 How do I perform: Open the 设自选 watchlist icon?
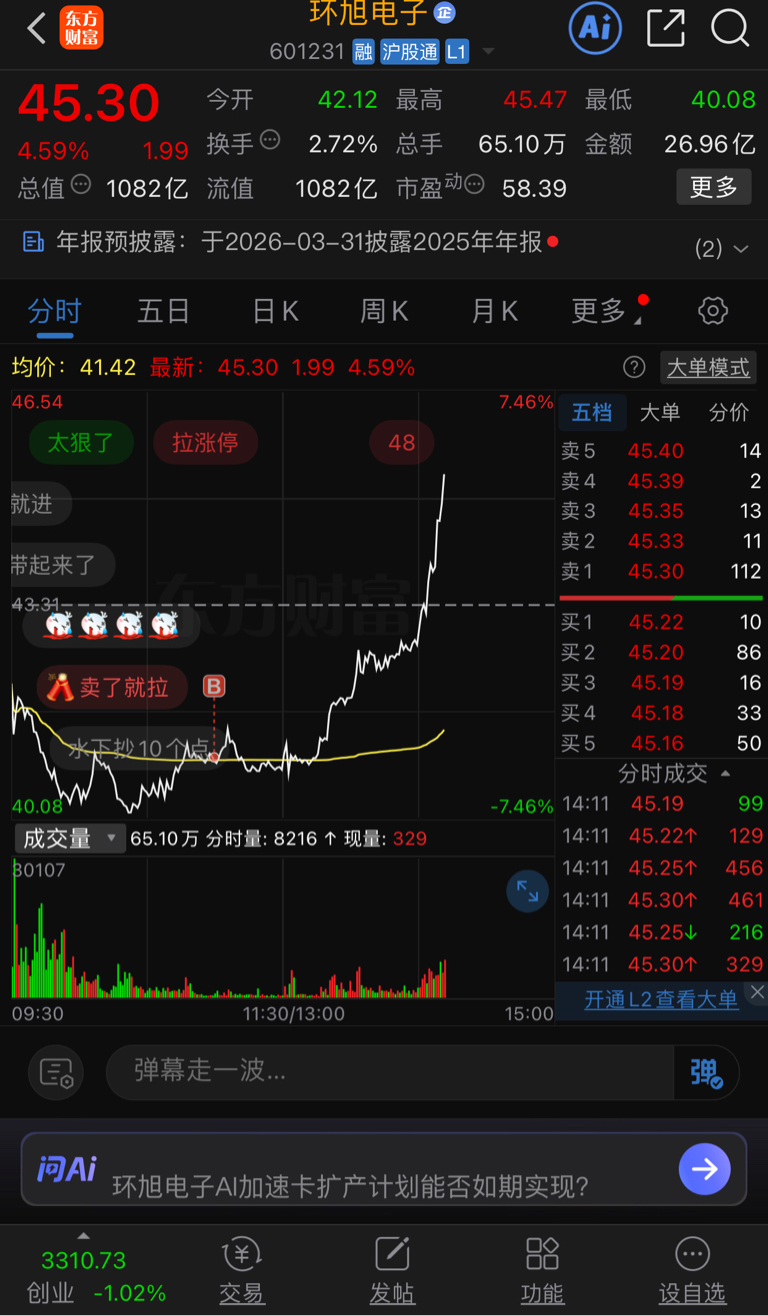point(692,1270)
